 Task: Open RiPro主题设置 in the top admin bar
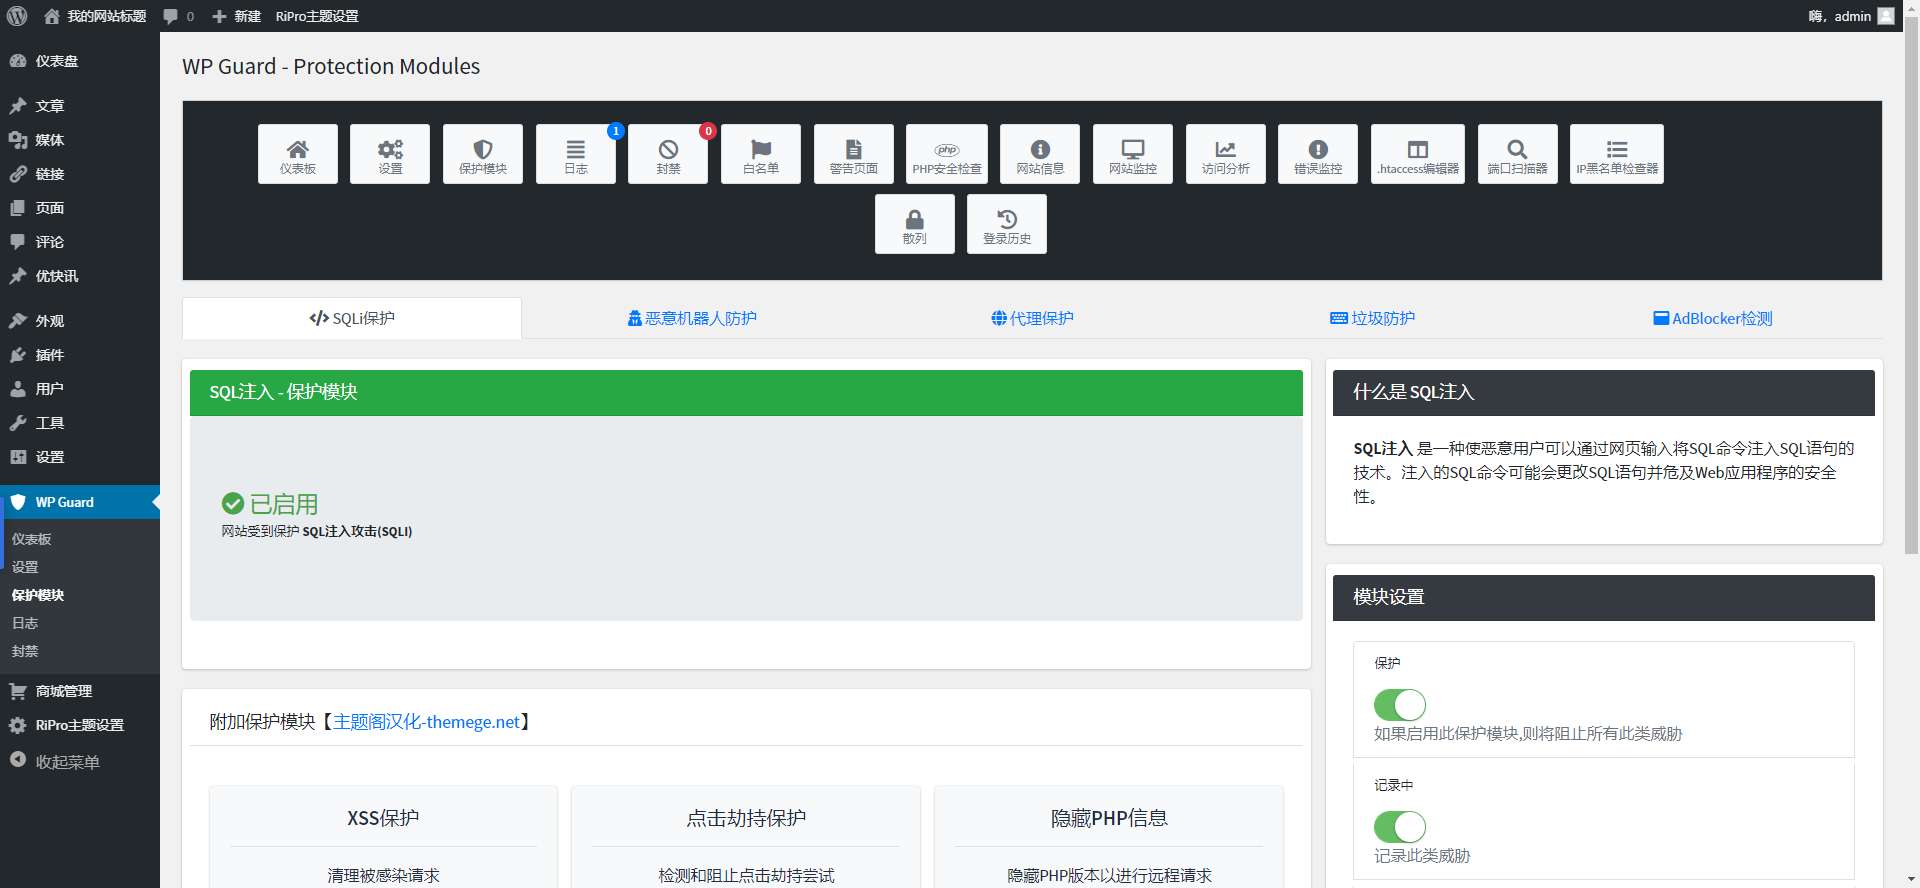(317, 16)
